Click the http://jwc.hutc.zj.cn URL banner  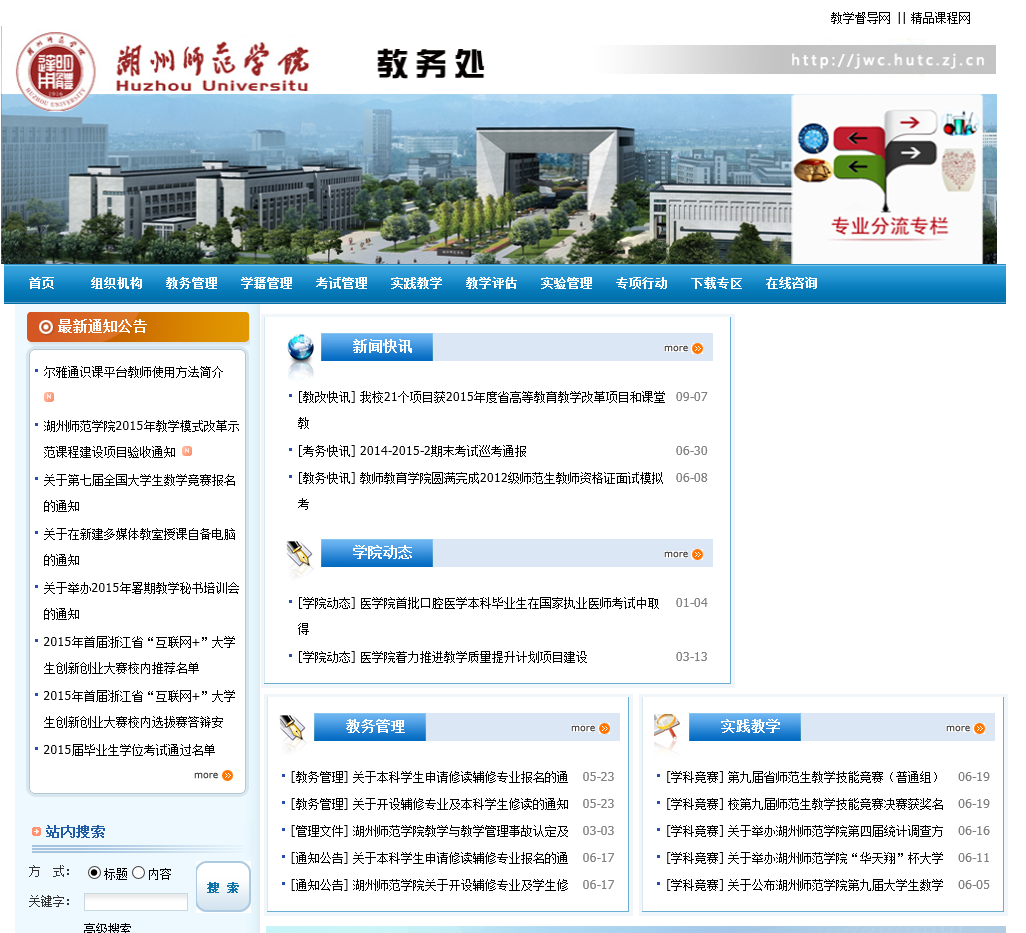point(889,60)
